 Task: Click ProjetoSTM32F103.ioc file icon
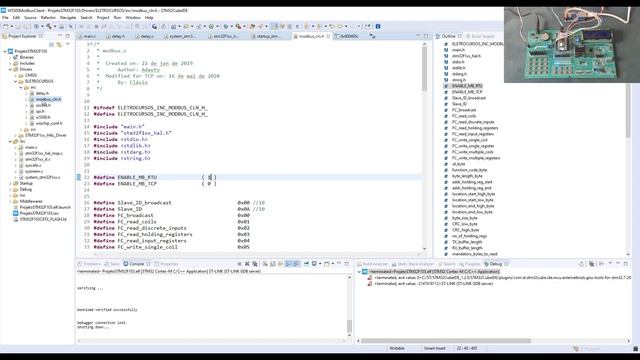click(x=16, y=213)
